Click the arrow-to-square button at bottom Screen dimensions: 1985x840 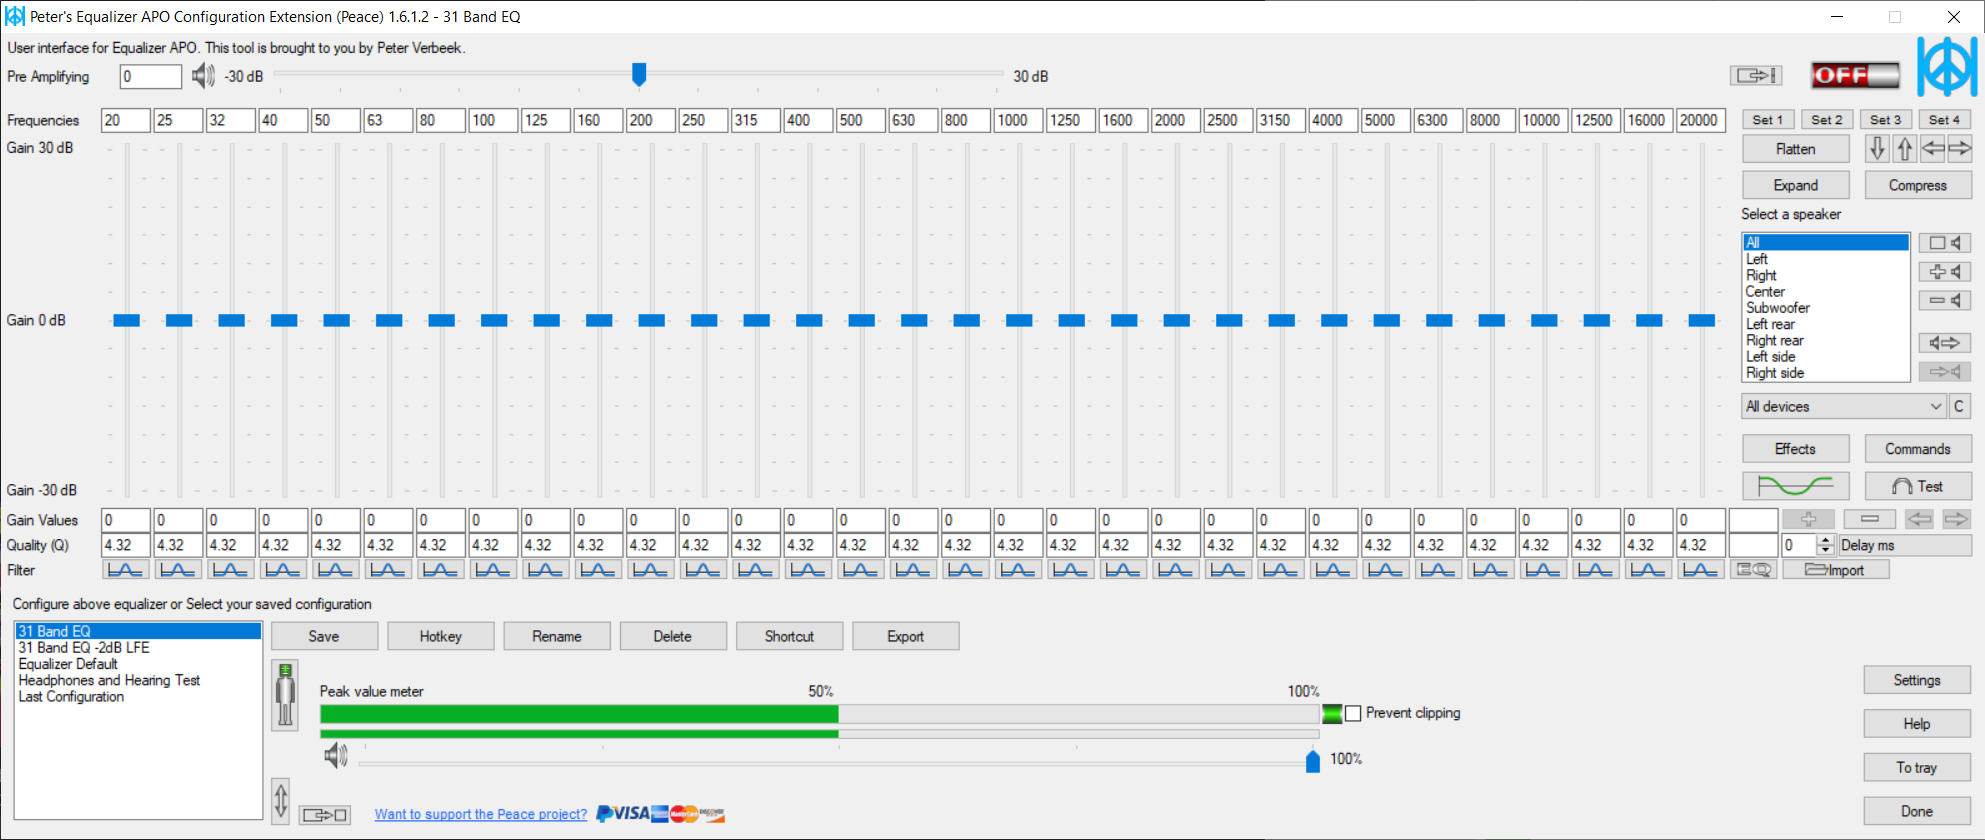(x=325, y=815)
